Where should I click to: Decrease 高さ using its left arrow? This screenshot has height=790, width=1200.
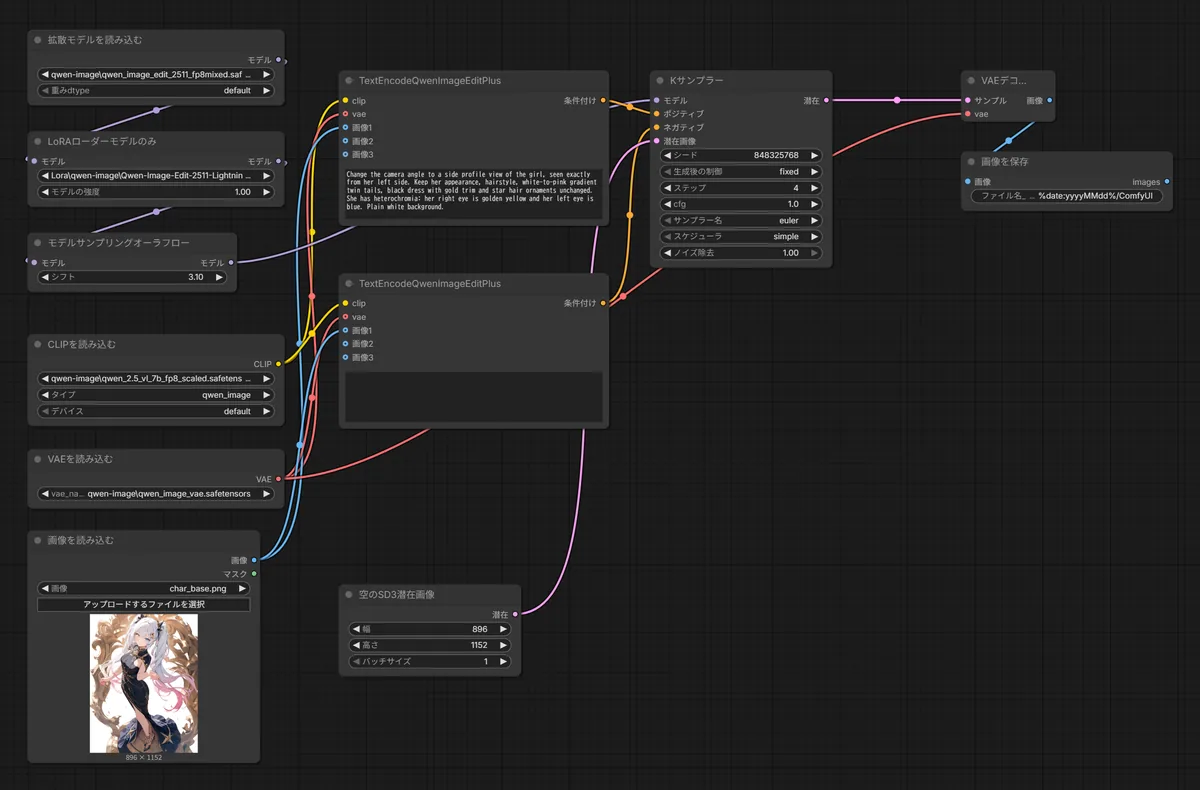355,645
